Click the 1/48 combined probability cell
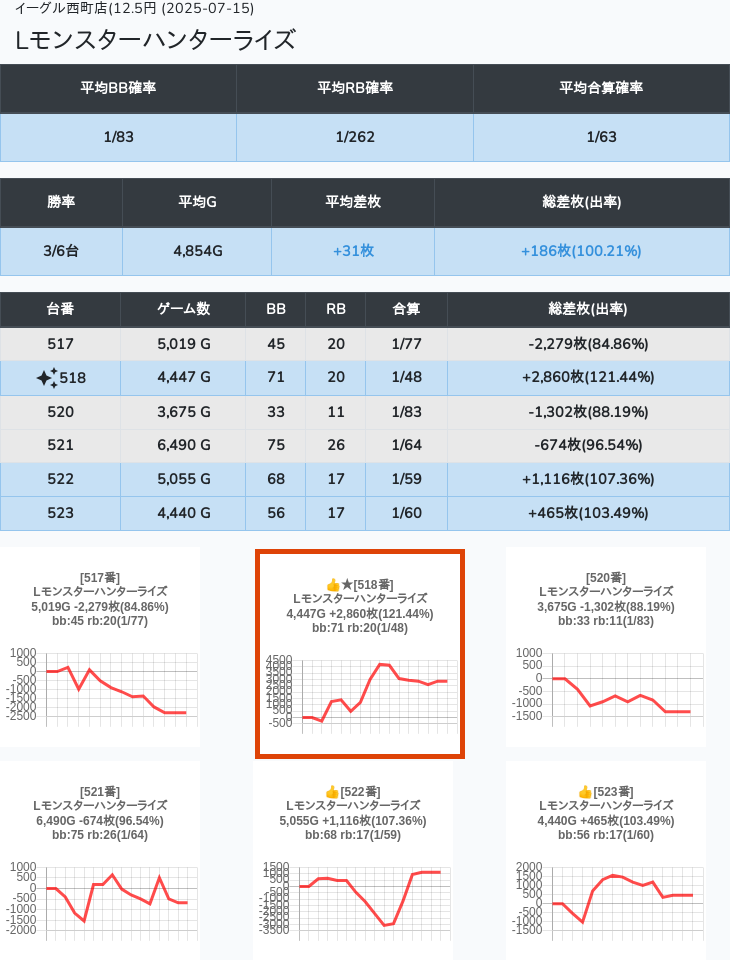Image resolution: width=730 pixels, height=960 pixels. 407,378
